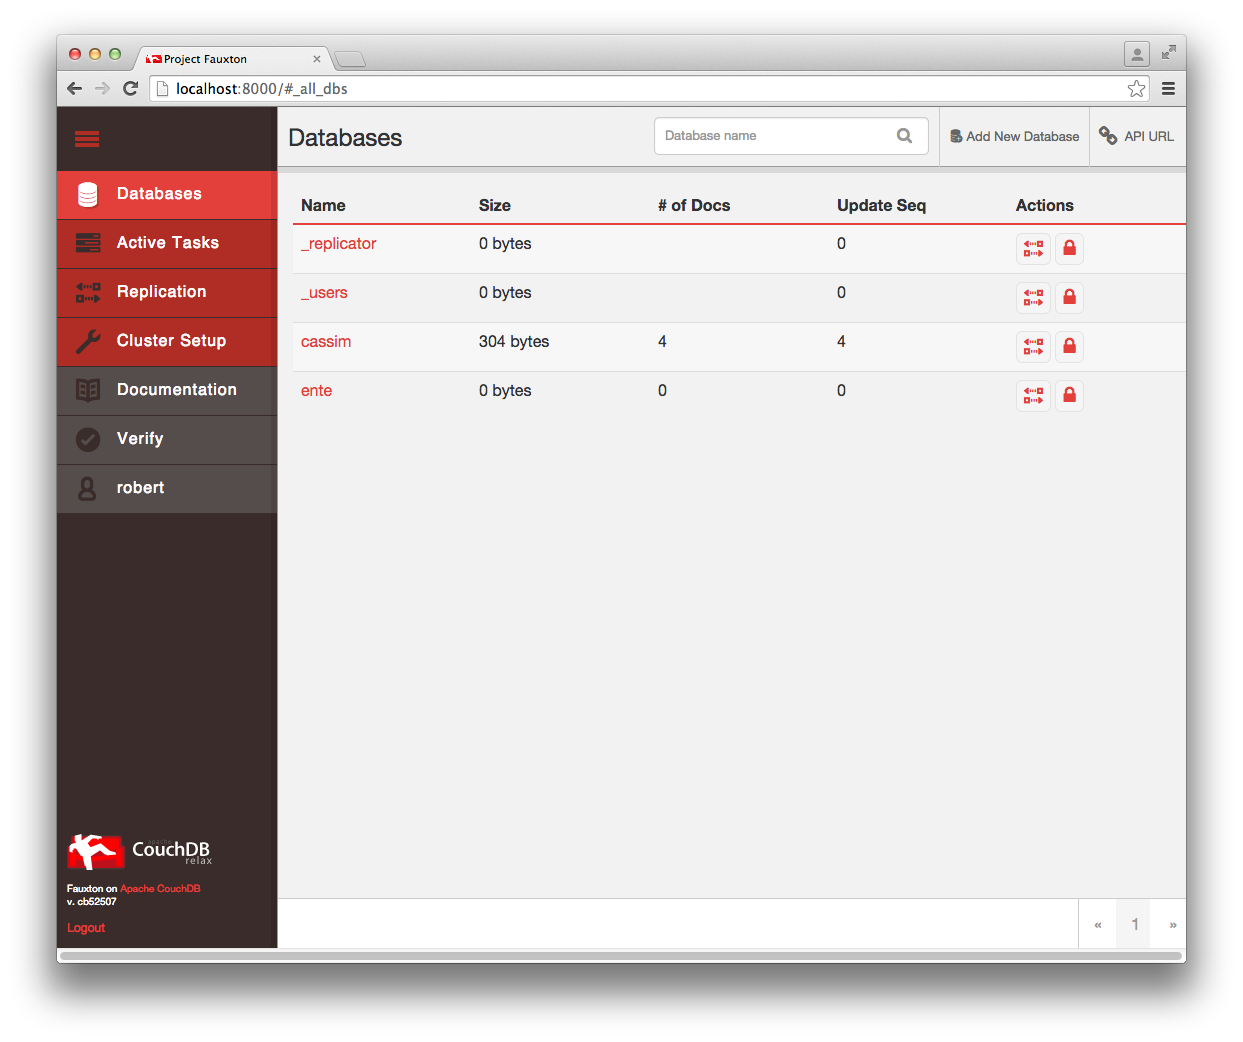Click the Replication sidebar icon
Screen dimensions: 1243x1042
click(x=87, y=292)
